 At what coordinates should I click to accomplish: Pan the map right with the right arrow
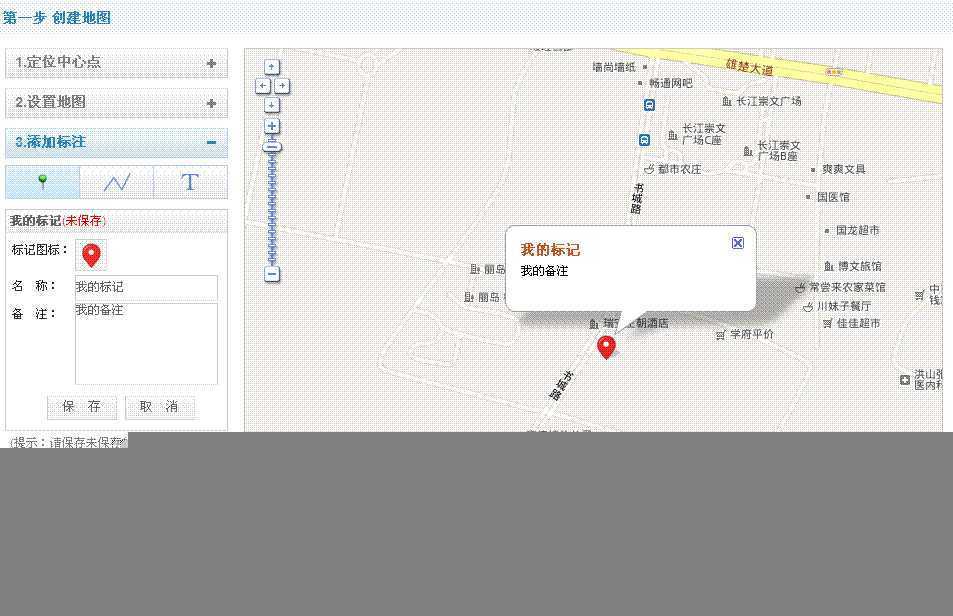coord(283,85)
